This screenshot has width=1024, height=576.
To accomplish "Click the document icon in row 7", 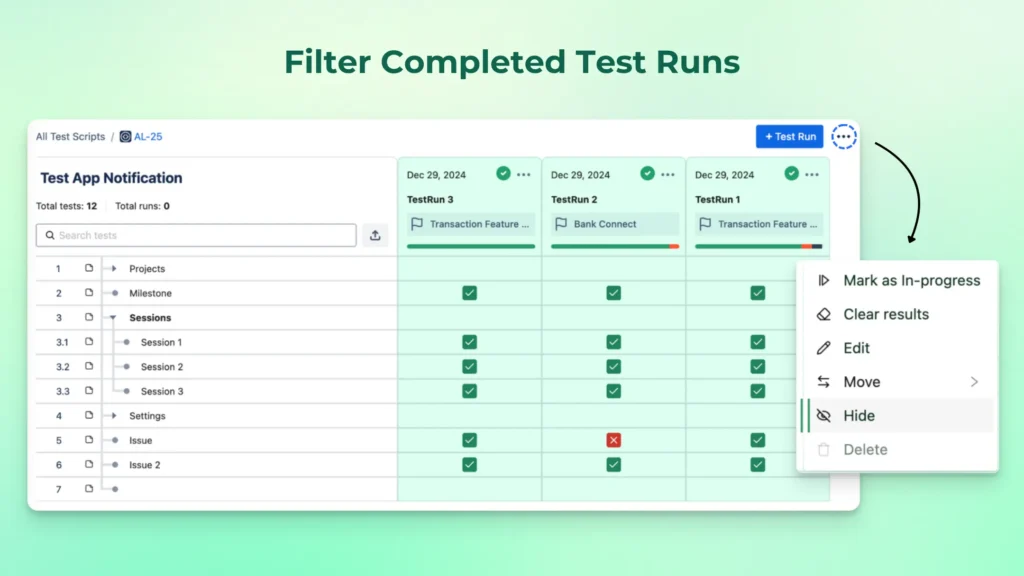I will point(89,488).
